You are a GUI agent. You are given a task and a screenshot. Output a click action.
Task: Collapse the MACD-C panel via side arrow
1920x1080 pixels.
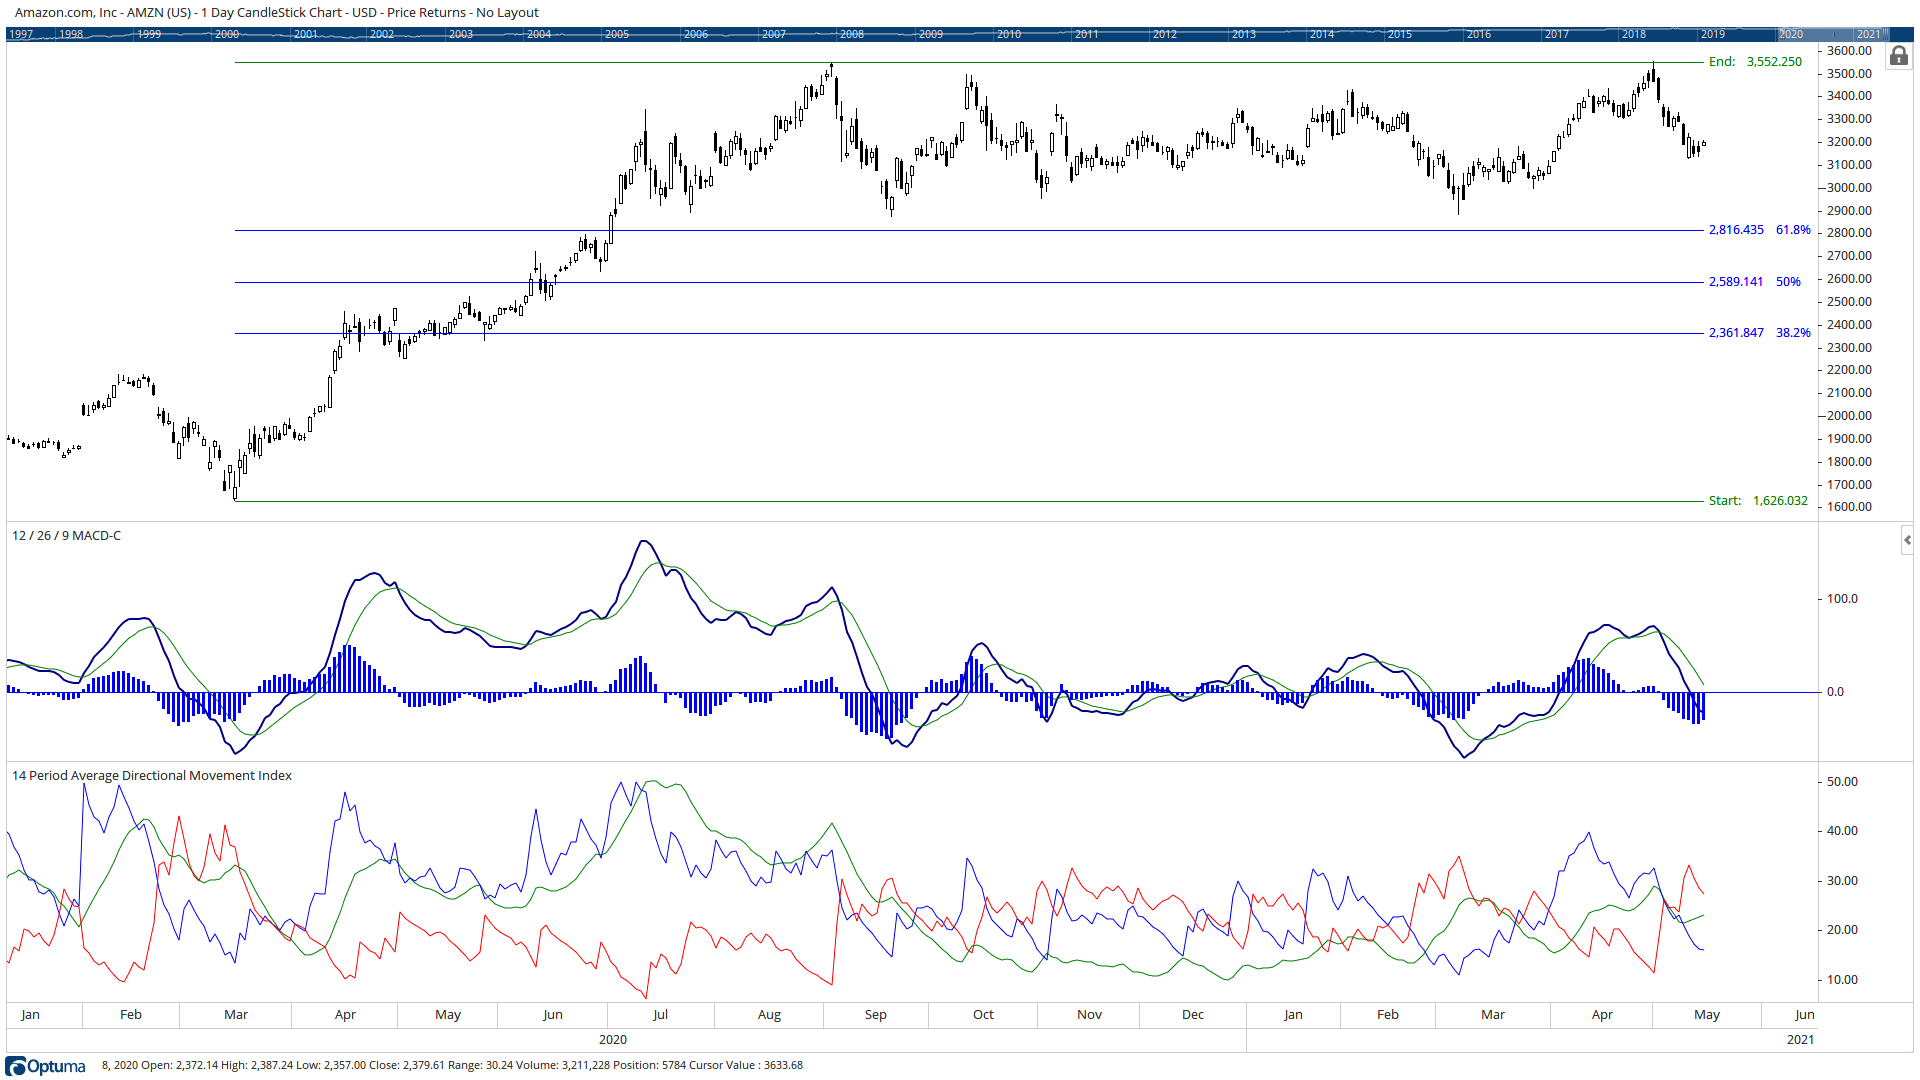[x=1907, y=541]
